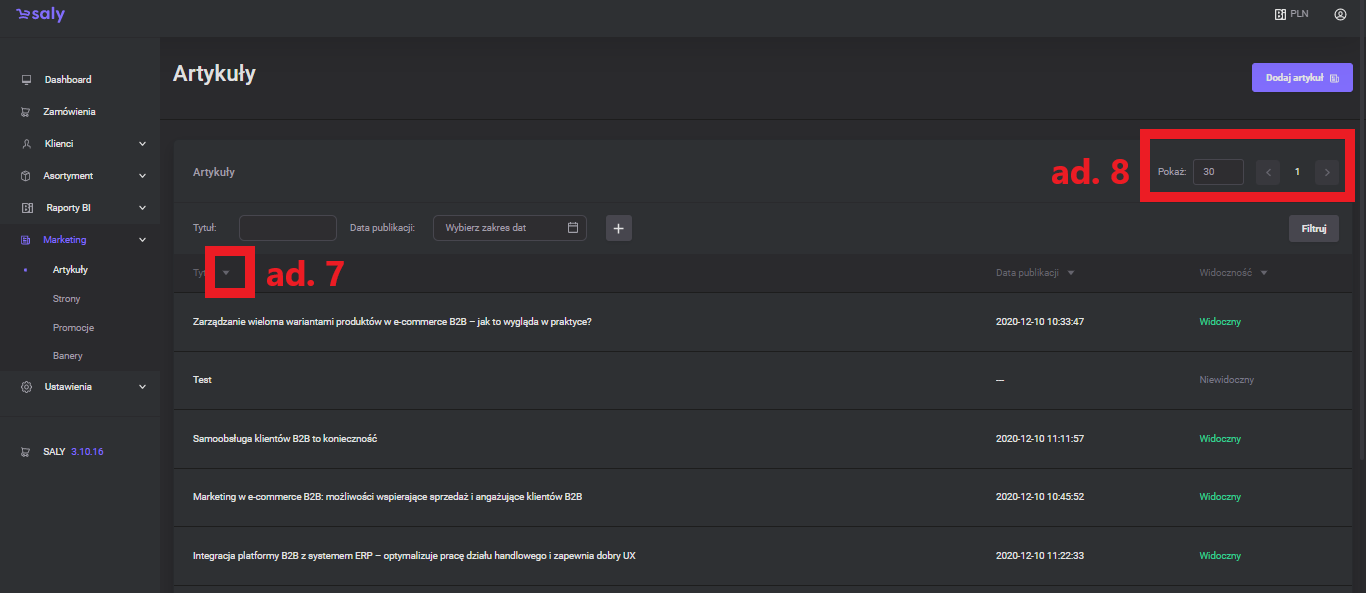The width and height of the screenshot is (1366, 593).
Task: Open Strony in Marketing submenu
Action: click(x=67, y=299)
